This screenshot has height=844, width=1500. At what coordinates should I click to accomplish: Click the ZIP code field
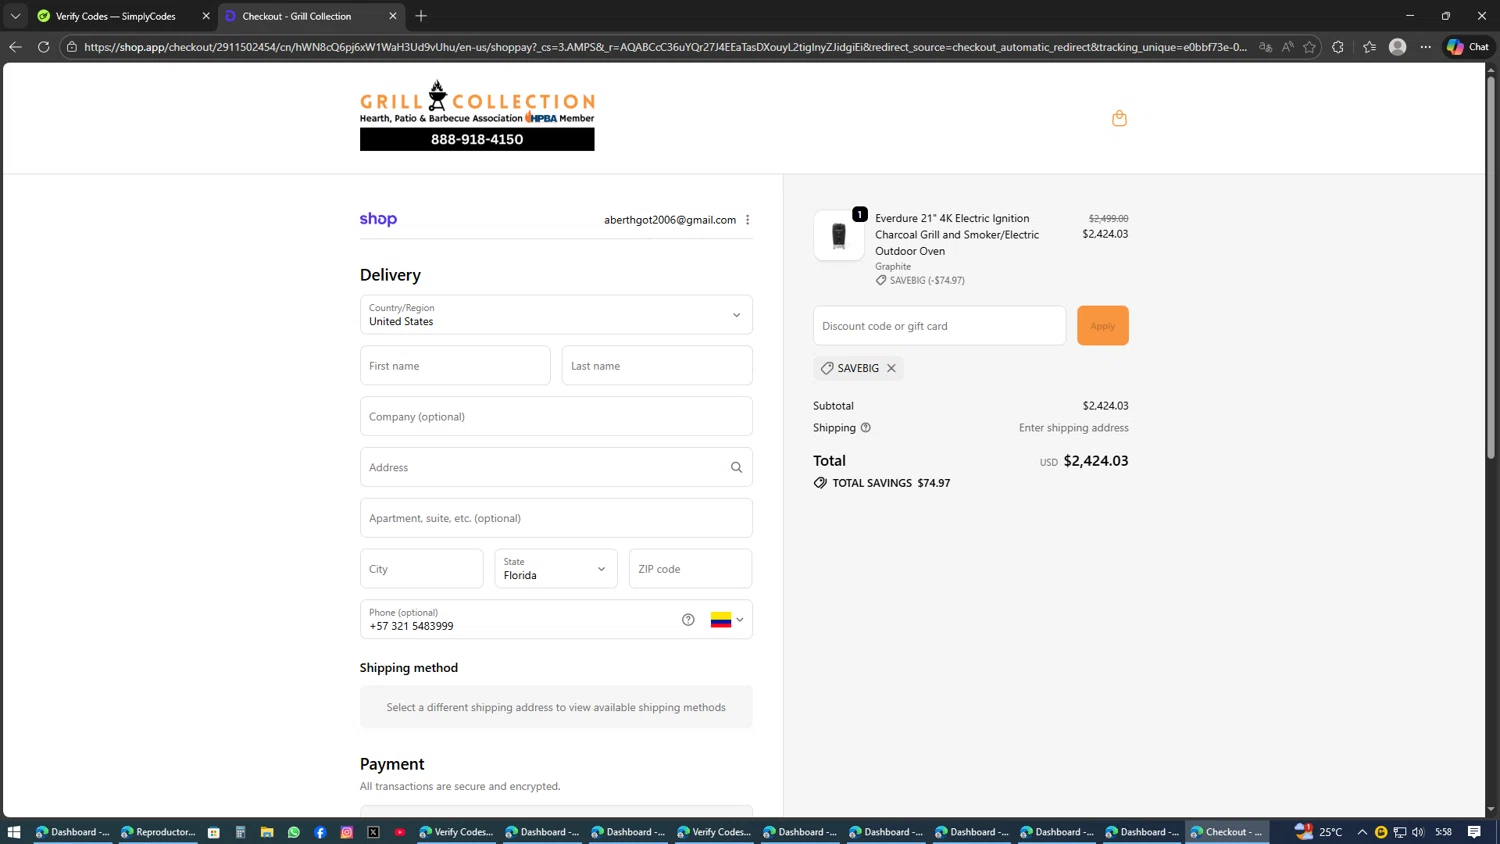pos(690,569)
